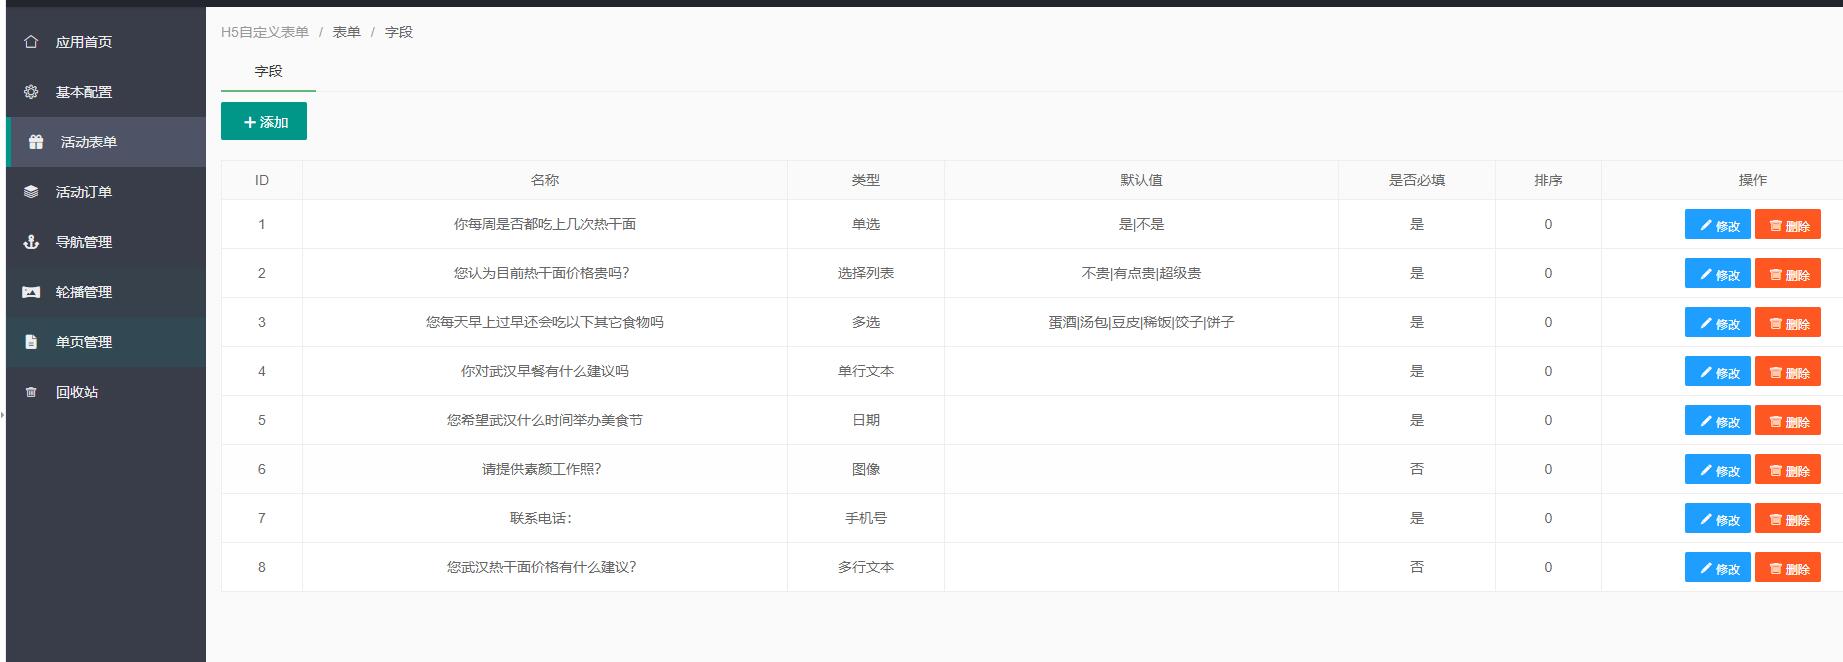Click the name 你每周是否都吃上几次热干面
Screen dimensions: 1843x662
tap(545, 224)
